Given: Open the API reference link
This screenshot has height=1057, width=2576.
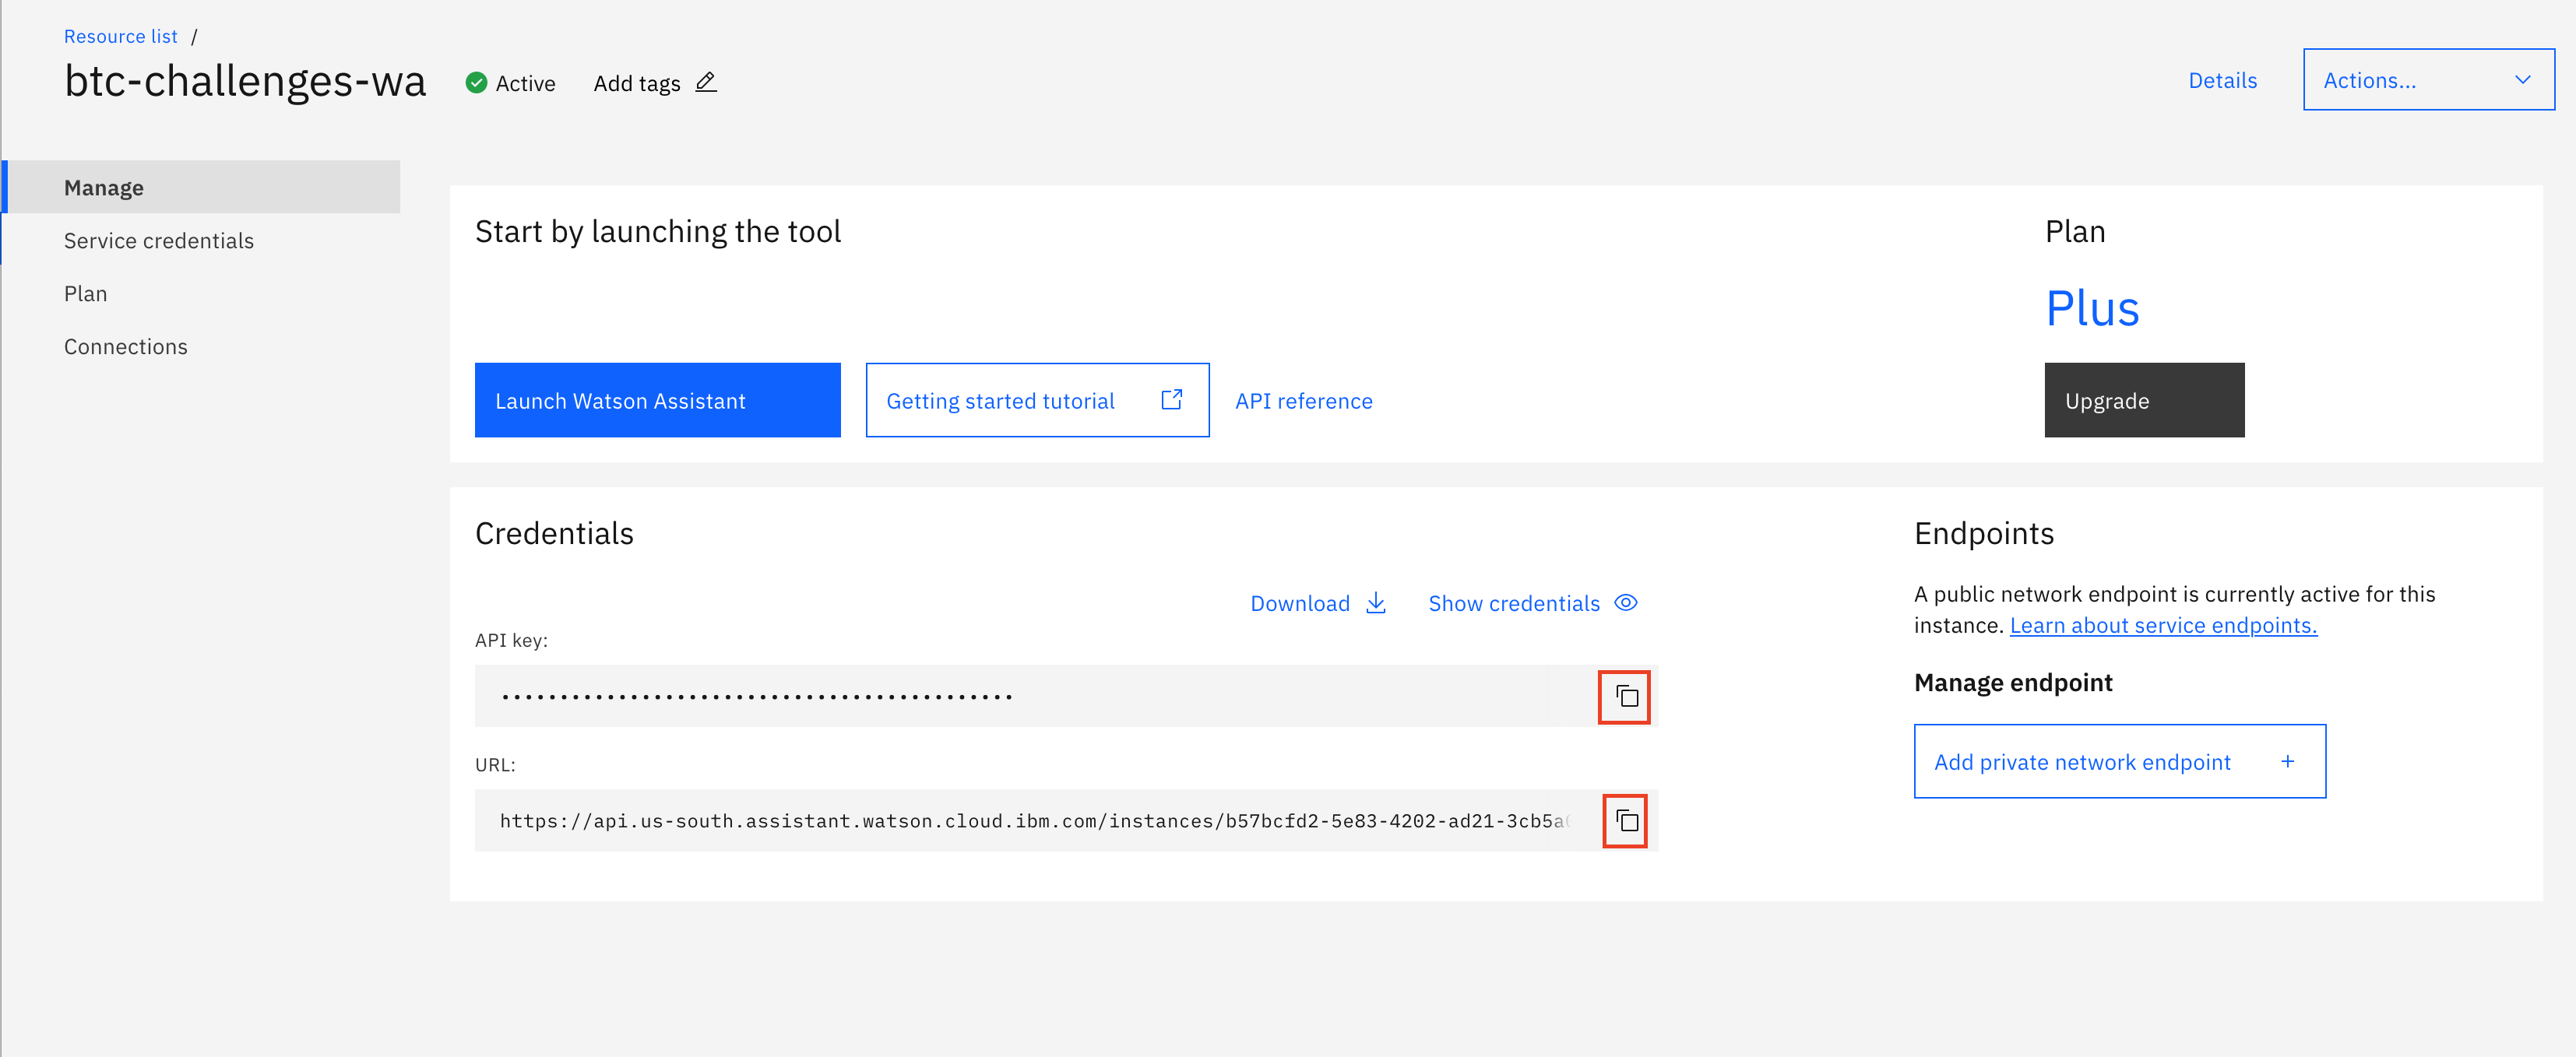Looking at the screenshot, I should [x=1303, y=401].
